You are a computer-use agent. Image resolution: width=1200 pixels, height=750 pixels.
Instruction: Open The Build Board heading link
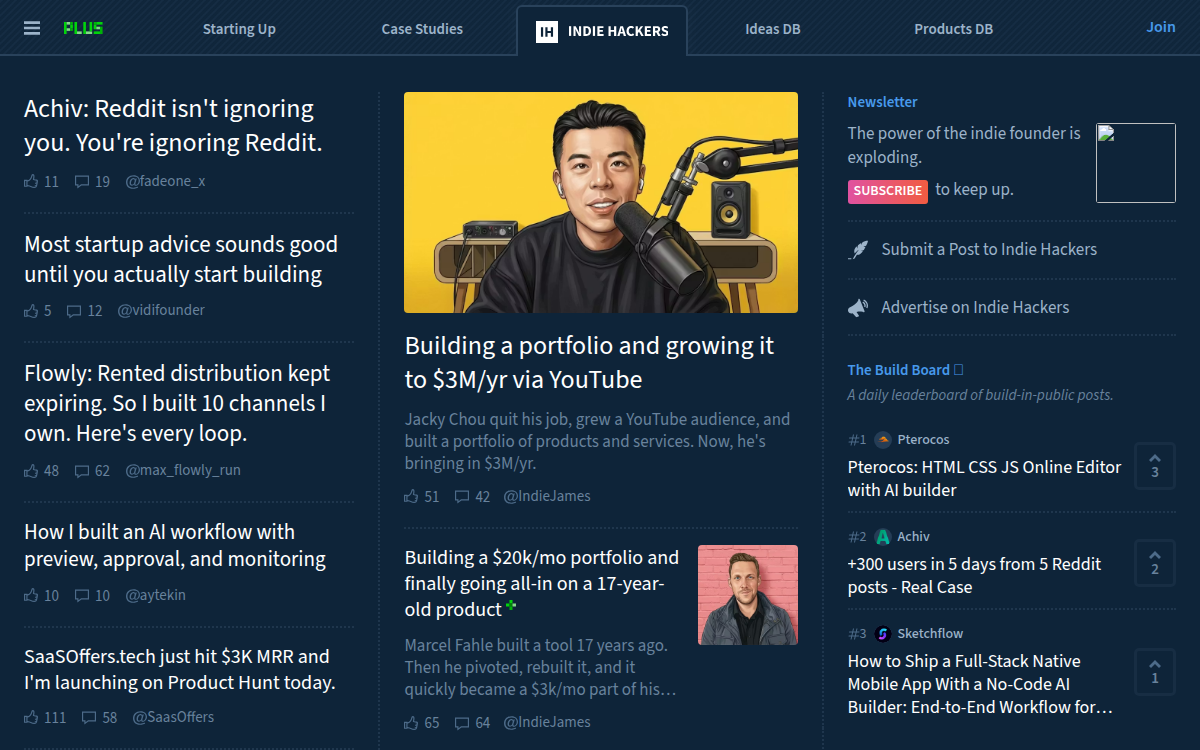[x=905, y=370]
